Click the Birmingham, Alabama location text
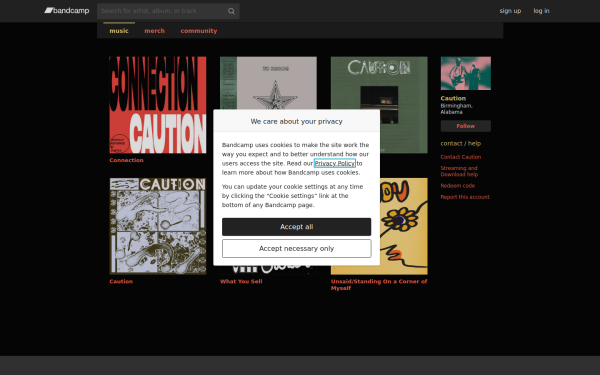The width and height of the screenshot is (600, 375). tap(457, 109)
